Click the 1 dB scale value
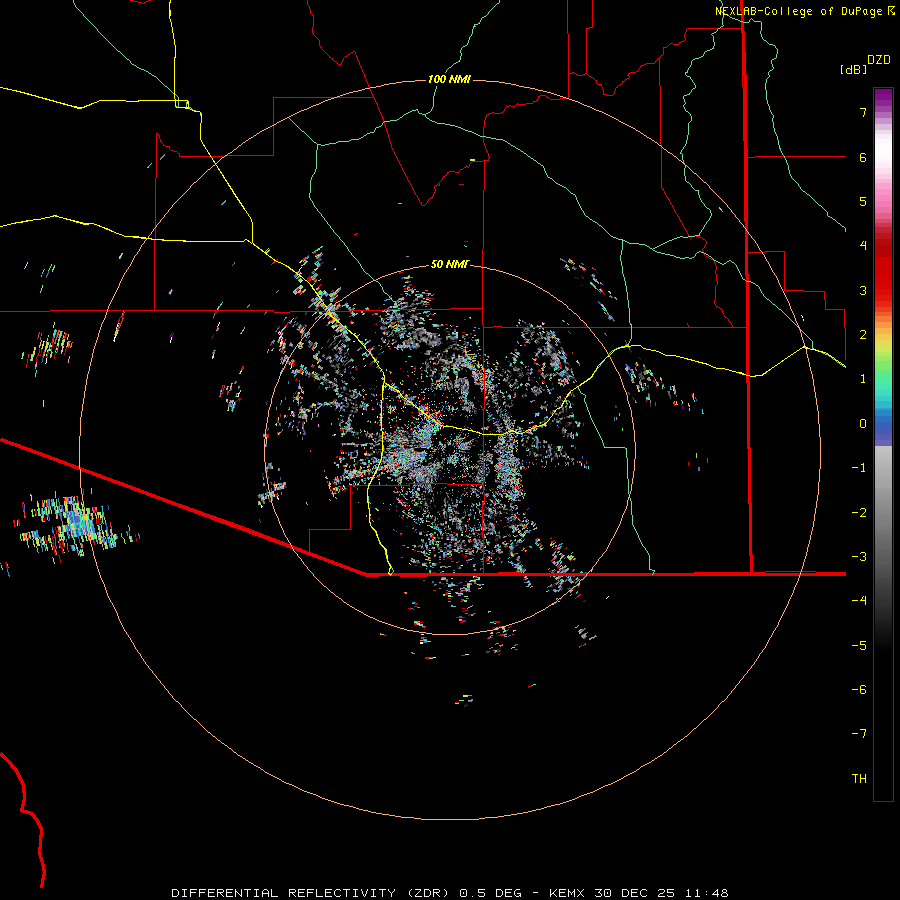900x900 pixels. [x=863, y=379]
